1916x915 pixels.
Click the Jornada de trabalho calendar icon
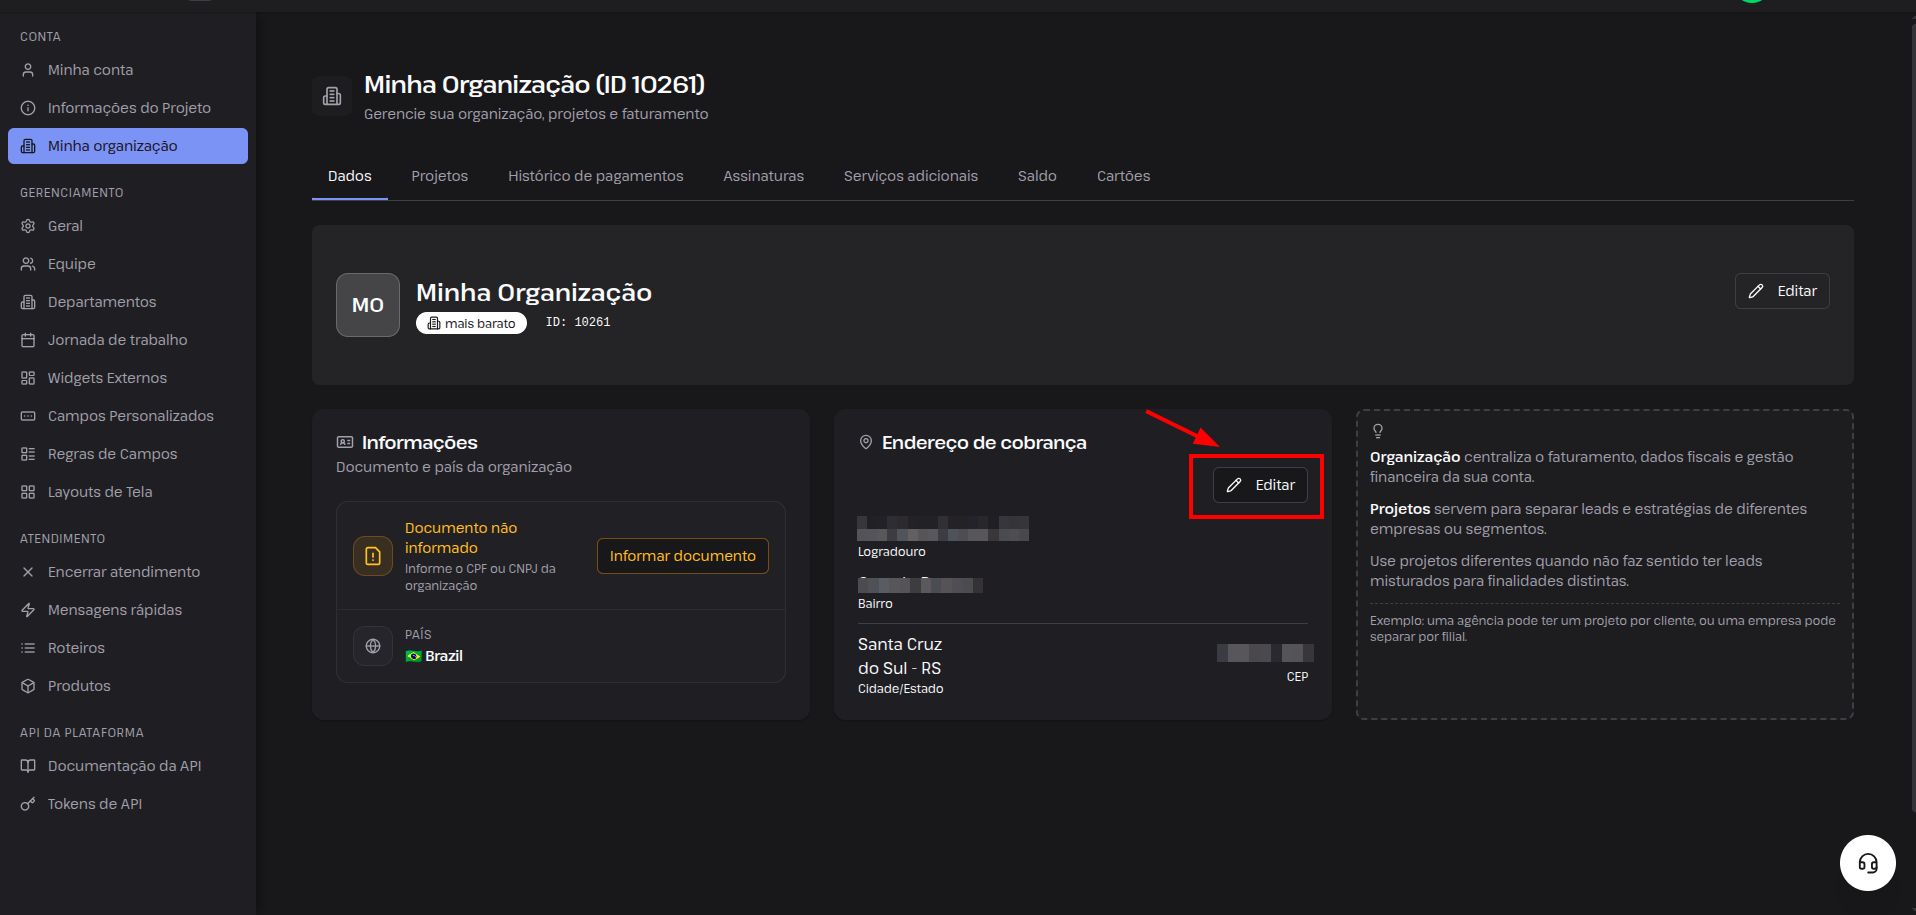coord(28,340)
